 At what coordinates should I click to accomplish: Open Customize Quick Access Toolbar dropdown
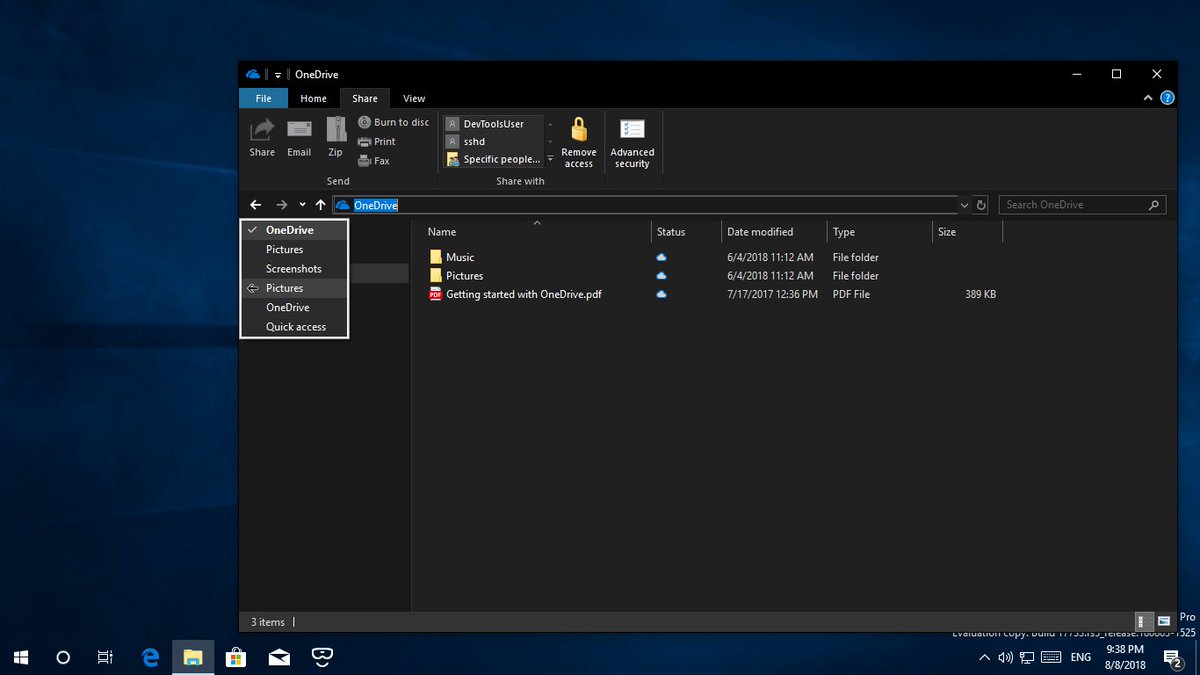pos(277,75)
